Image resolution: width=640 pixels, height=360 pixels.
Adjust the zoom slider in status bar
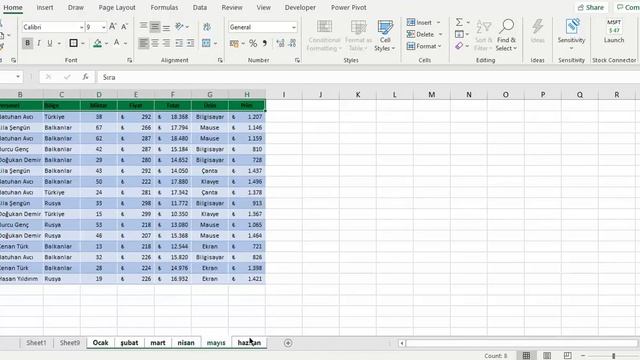pos(613,356)
